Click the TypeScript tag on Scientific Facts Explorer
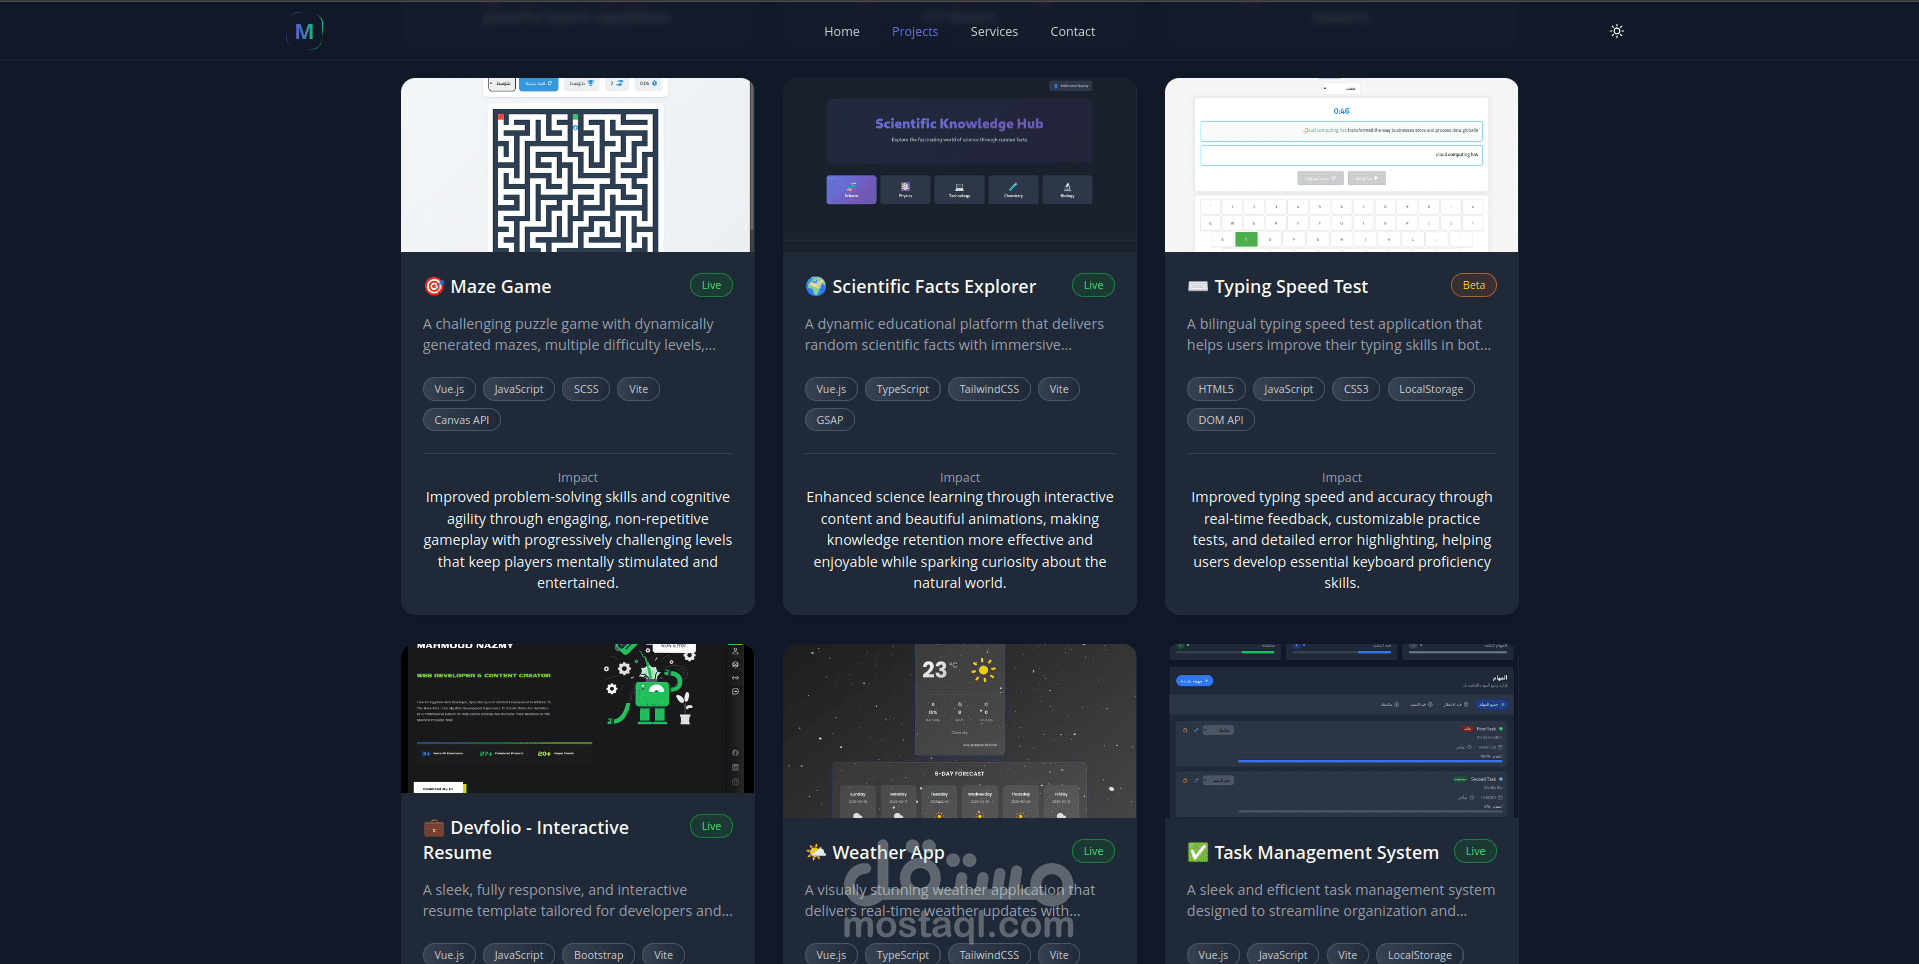Image resolution: width=1919 pixels, height=964 pixels. coord(902,390)
